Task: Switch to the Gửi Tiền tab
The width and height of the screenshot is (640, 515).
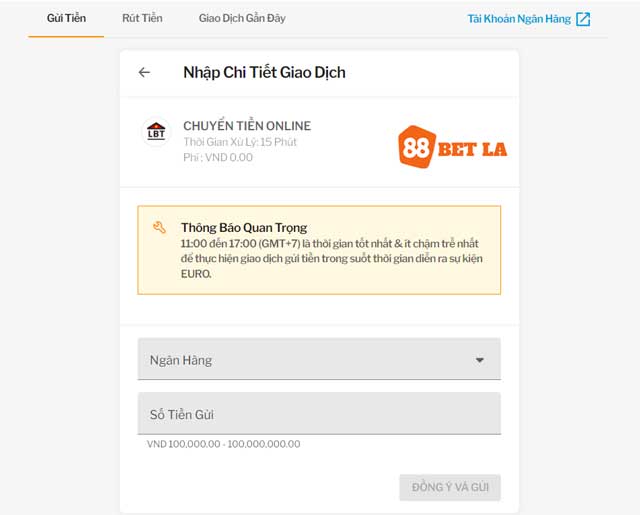Action: click(66, 18)
